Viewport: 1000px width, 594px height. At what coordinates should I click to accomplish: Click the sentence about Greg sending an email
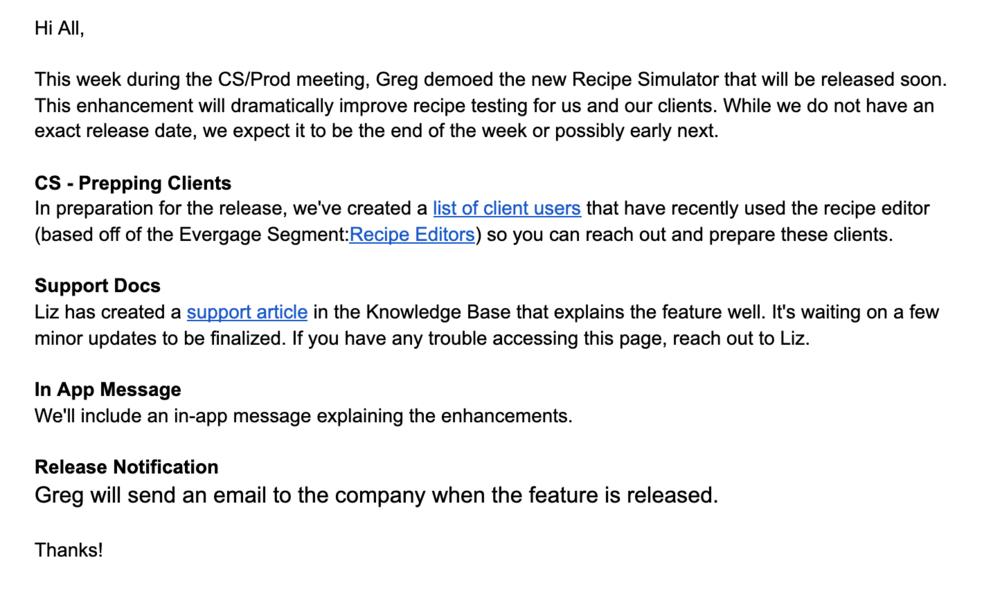(376, 495)
